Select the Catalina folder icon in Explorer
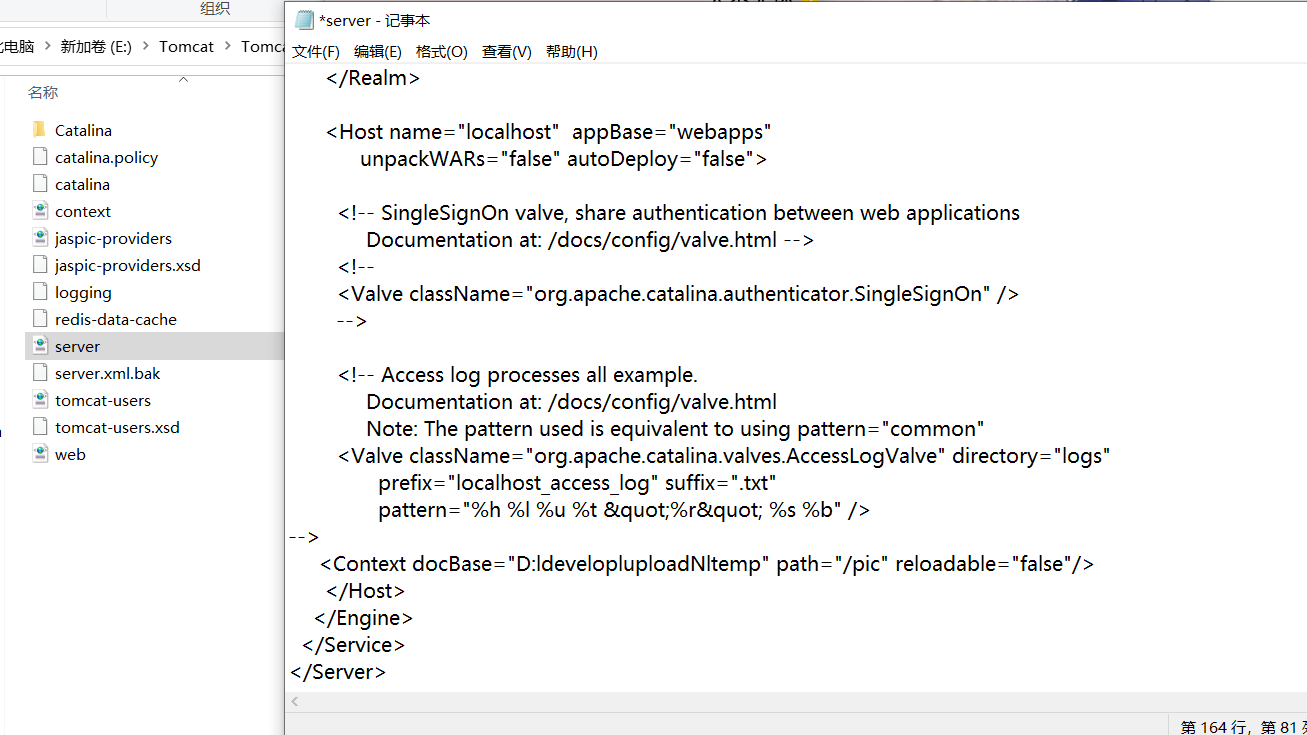Image resolution: width=1307 pixels, height=735 pixels. tap(40, 130)
